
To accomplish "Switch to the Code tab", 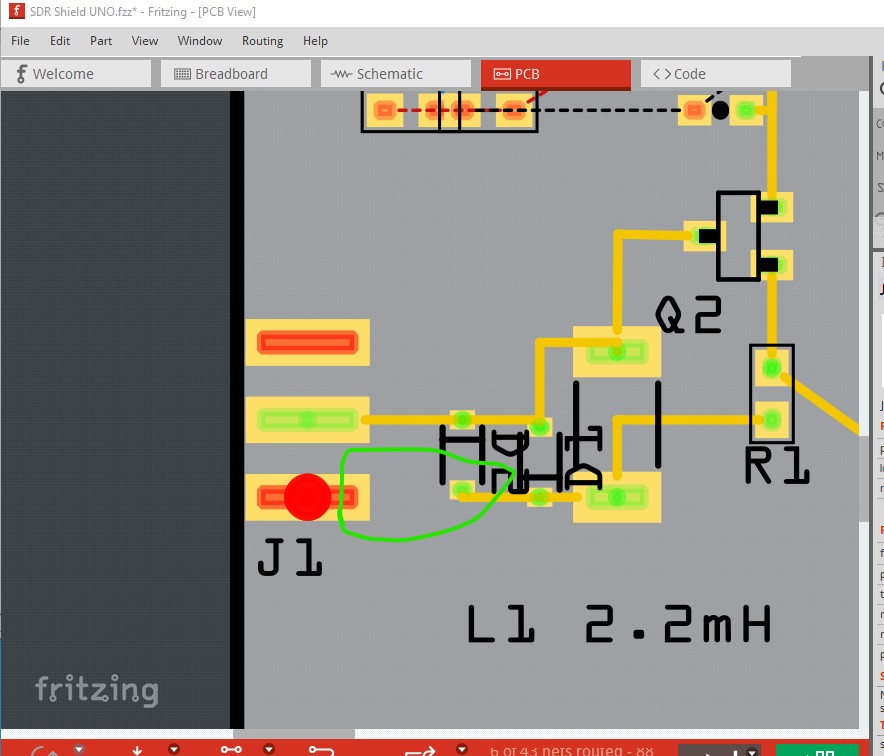I will click(x=716, y=74).
